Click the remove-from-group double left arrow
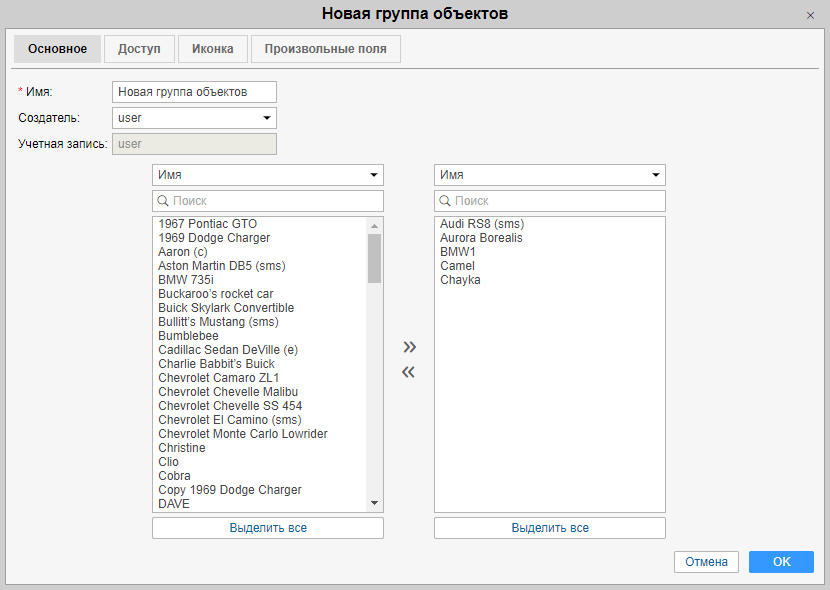Viewport: 830px width, 590px height. [409, 373]
